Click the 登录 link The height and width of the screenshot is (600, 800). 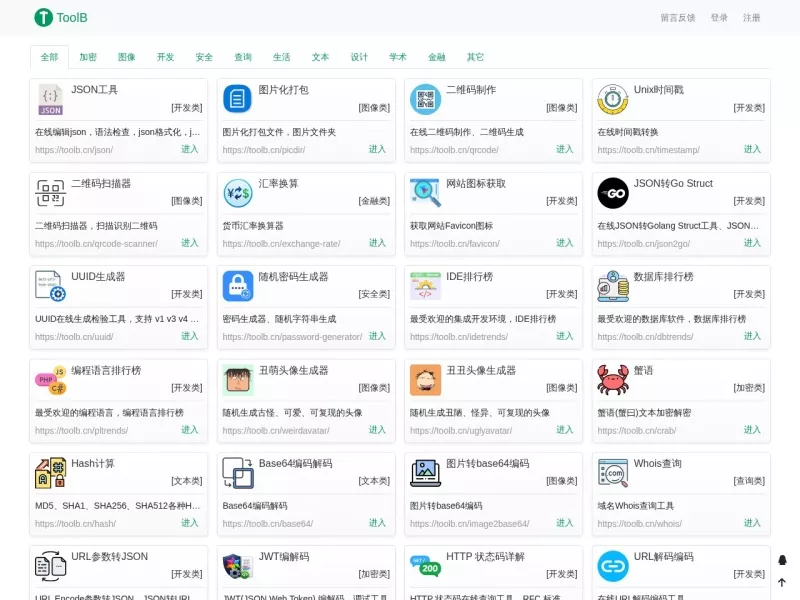[x=719, y=18]
